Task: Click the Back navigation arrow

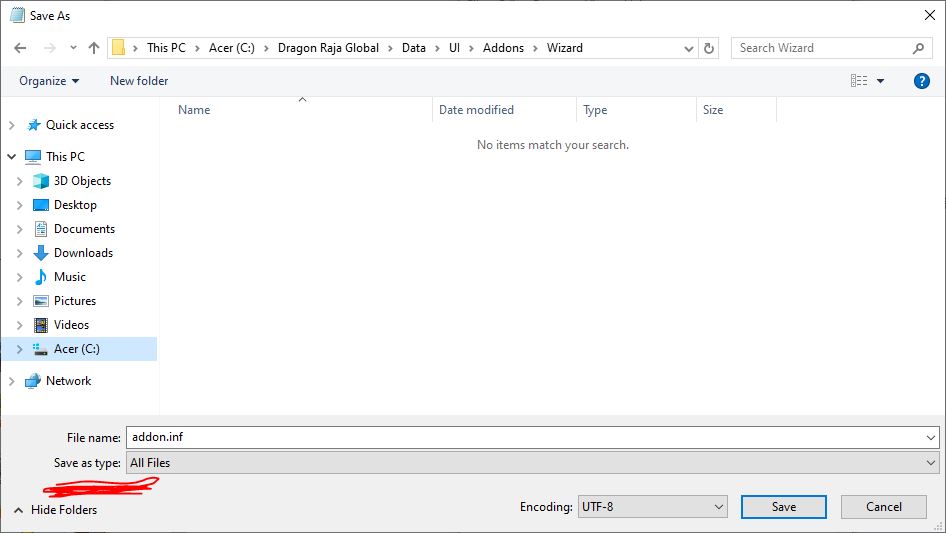Action: [20, 48]
